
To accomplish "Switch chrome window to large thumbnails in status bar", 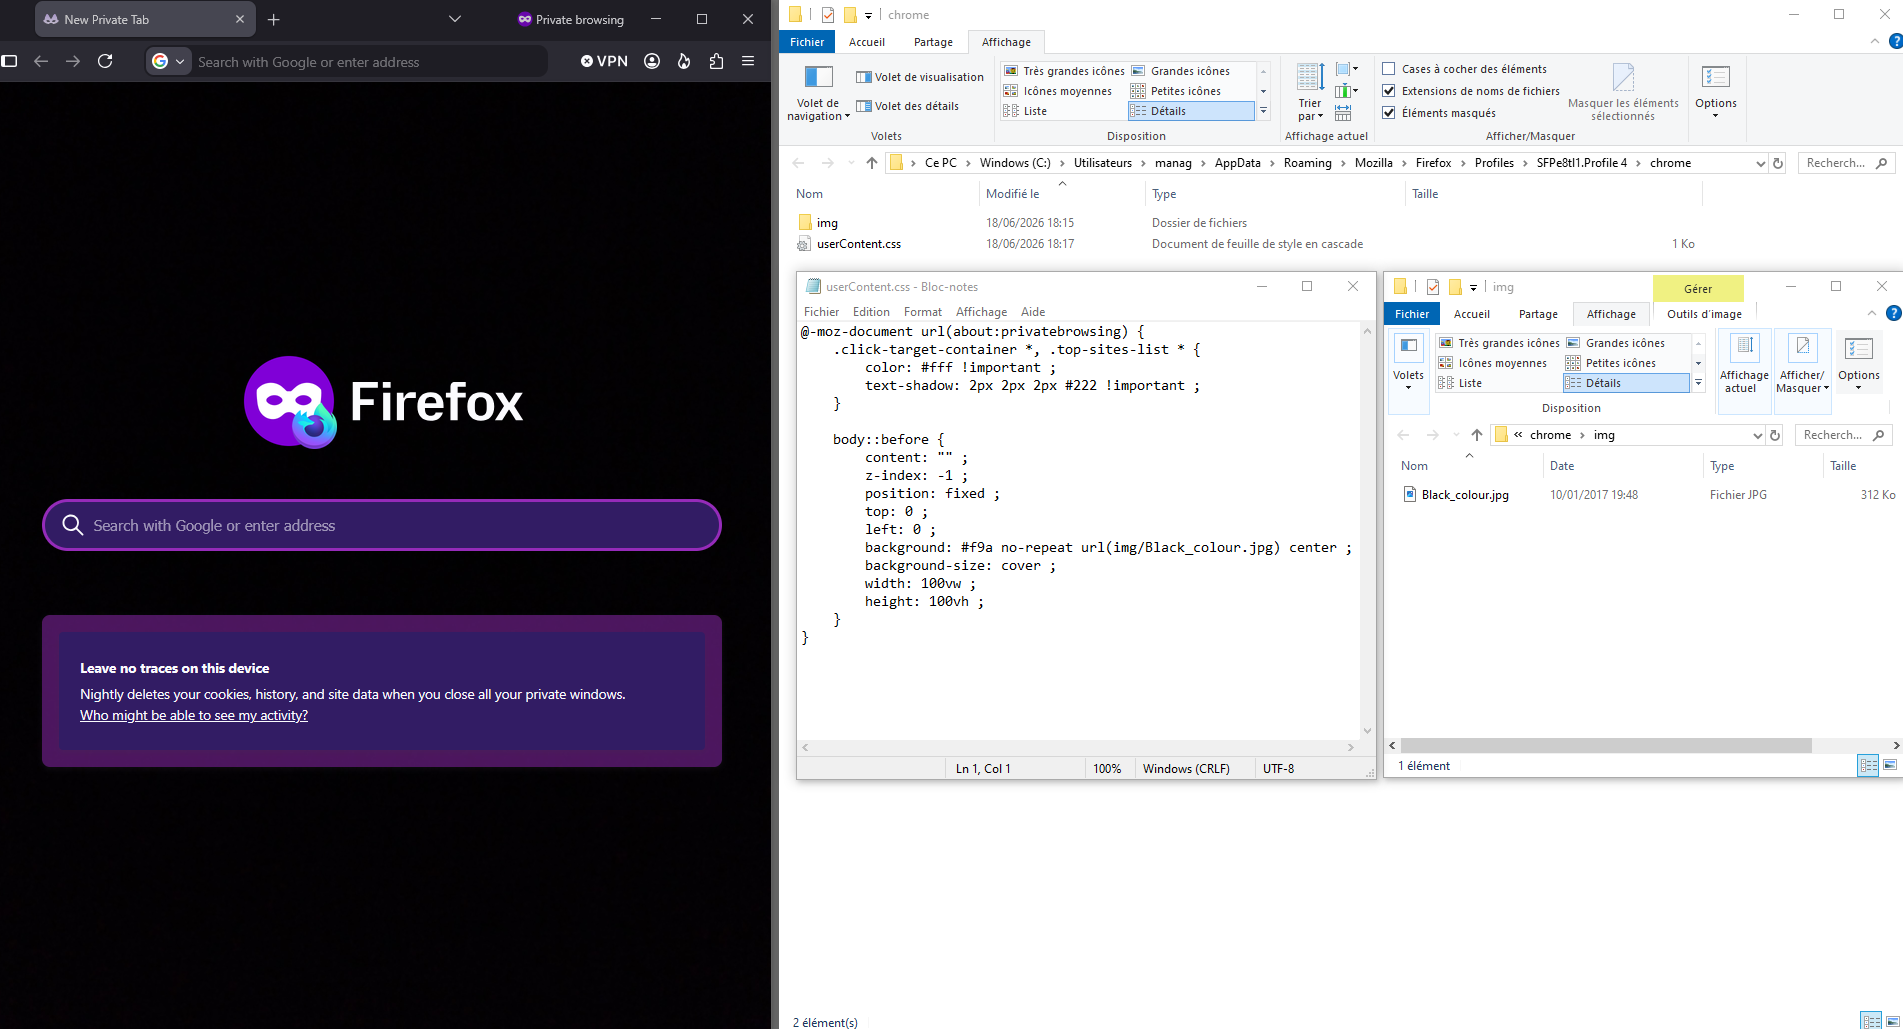I will tap(1892, 1021).
